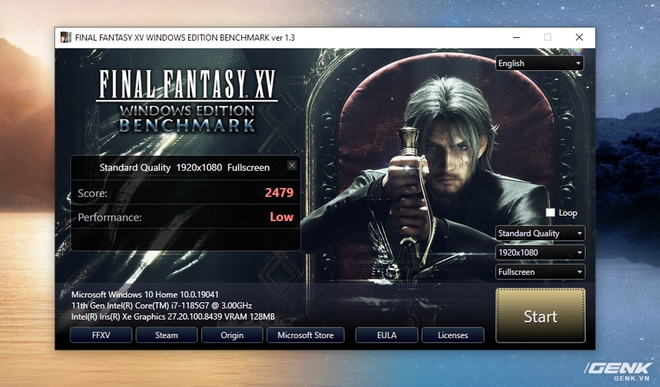Screen dimensions: 660x387
Task: Minimize the benchmark window
Action: pyautogui.click(x=517, y=37)
